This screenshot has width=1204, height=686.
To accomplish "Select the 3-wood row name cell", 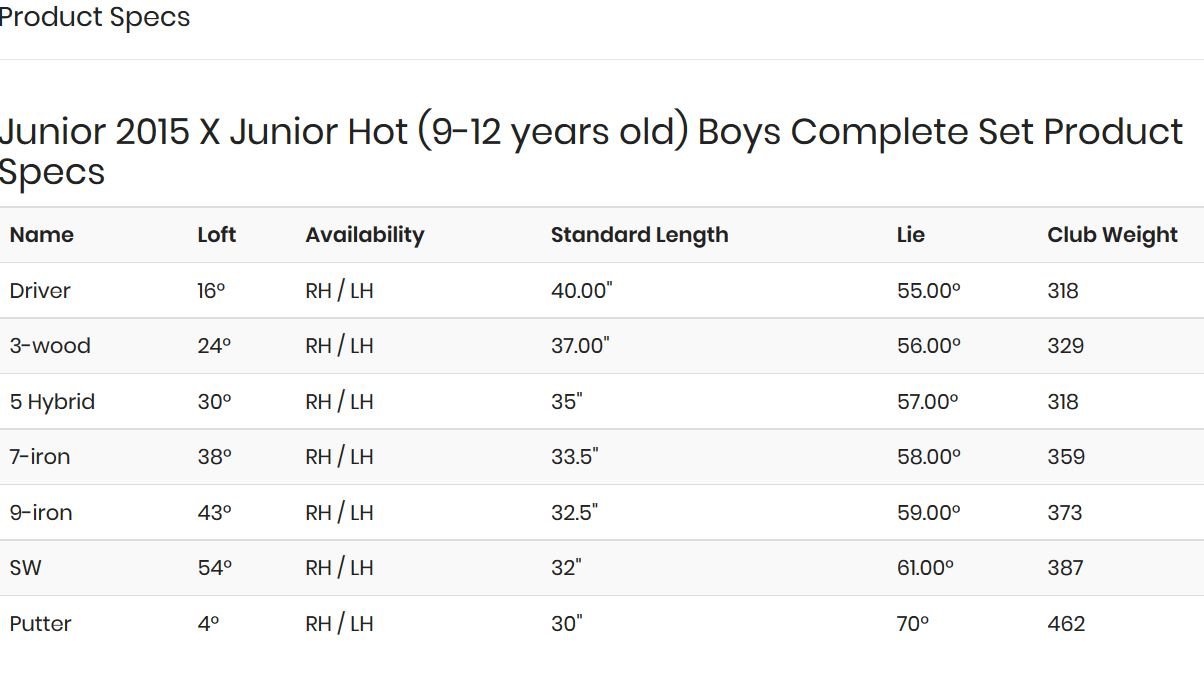I will click(x=50, y=346).
